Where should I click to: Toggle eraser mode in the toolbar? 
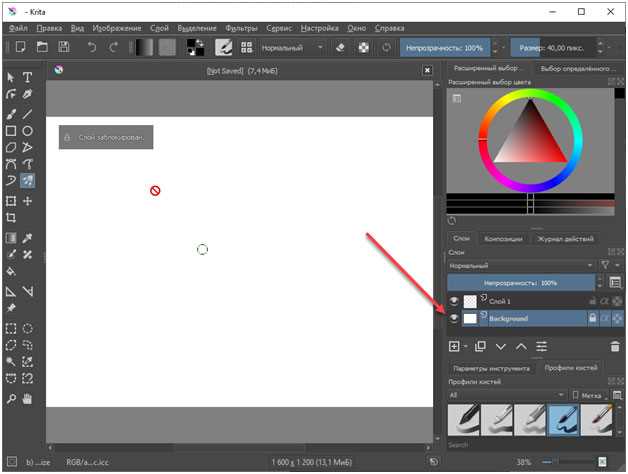(340, 48)
